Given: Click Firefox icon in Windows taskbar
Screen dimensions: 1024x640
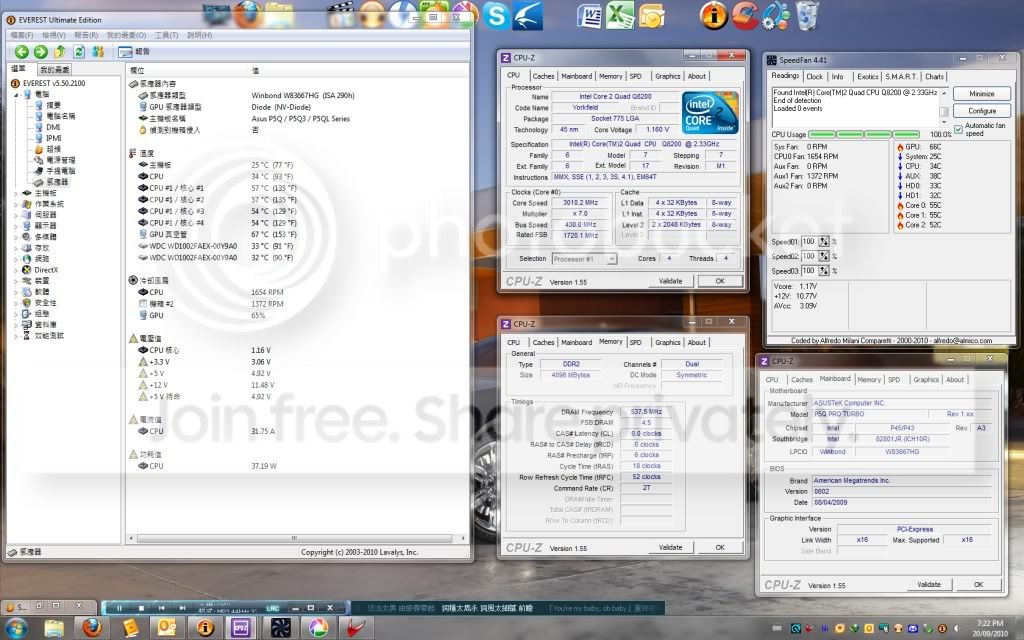Looking at the screenshot, I should [x=93, y=628].
